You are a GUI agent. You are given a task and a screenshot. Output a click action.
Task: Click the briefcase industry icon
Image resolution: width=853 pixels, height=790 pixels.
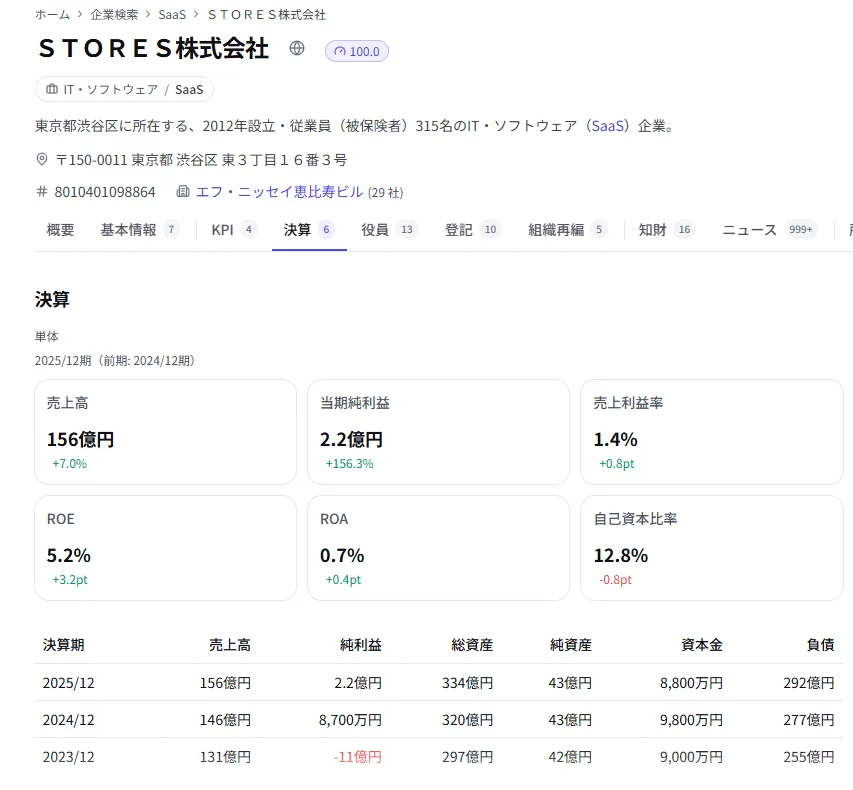[x=52, y=89]
